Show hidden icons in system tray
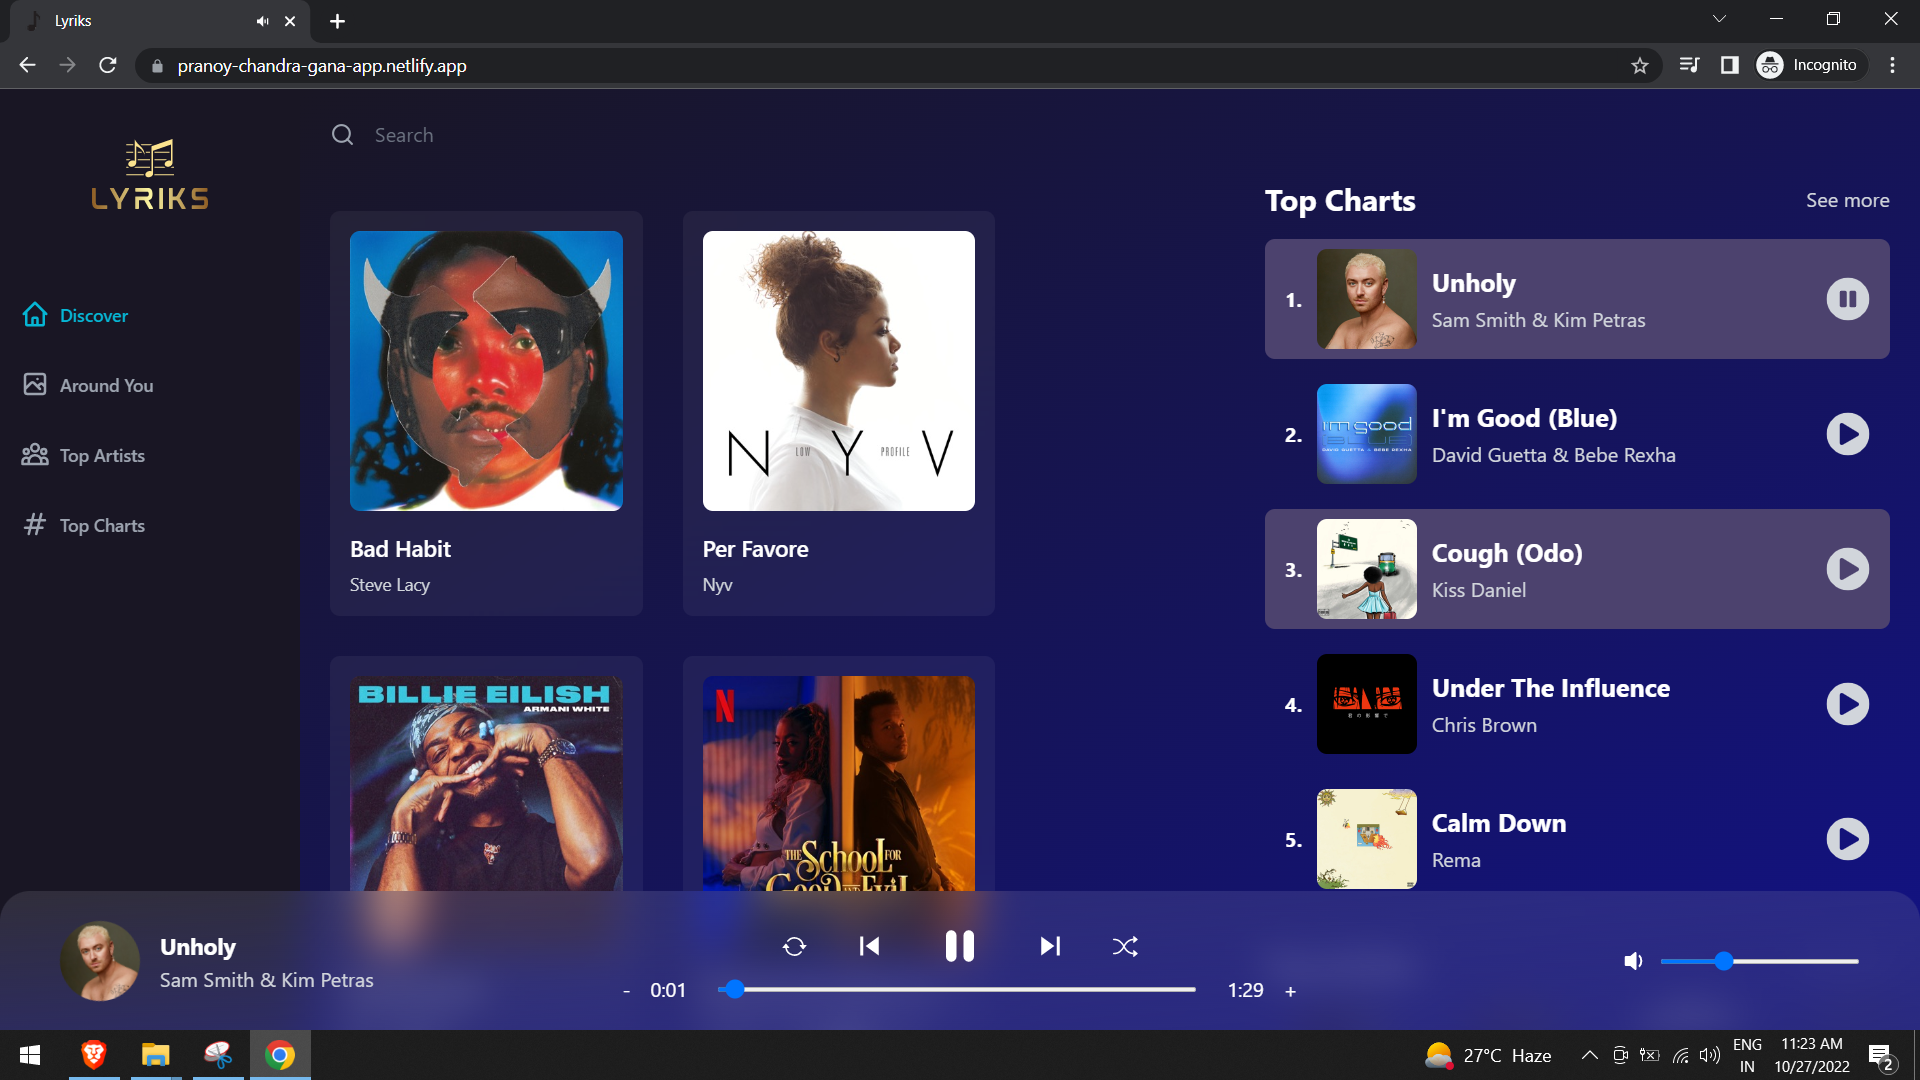The image size is (1920, 1080). [x=1589, y=1055]
